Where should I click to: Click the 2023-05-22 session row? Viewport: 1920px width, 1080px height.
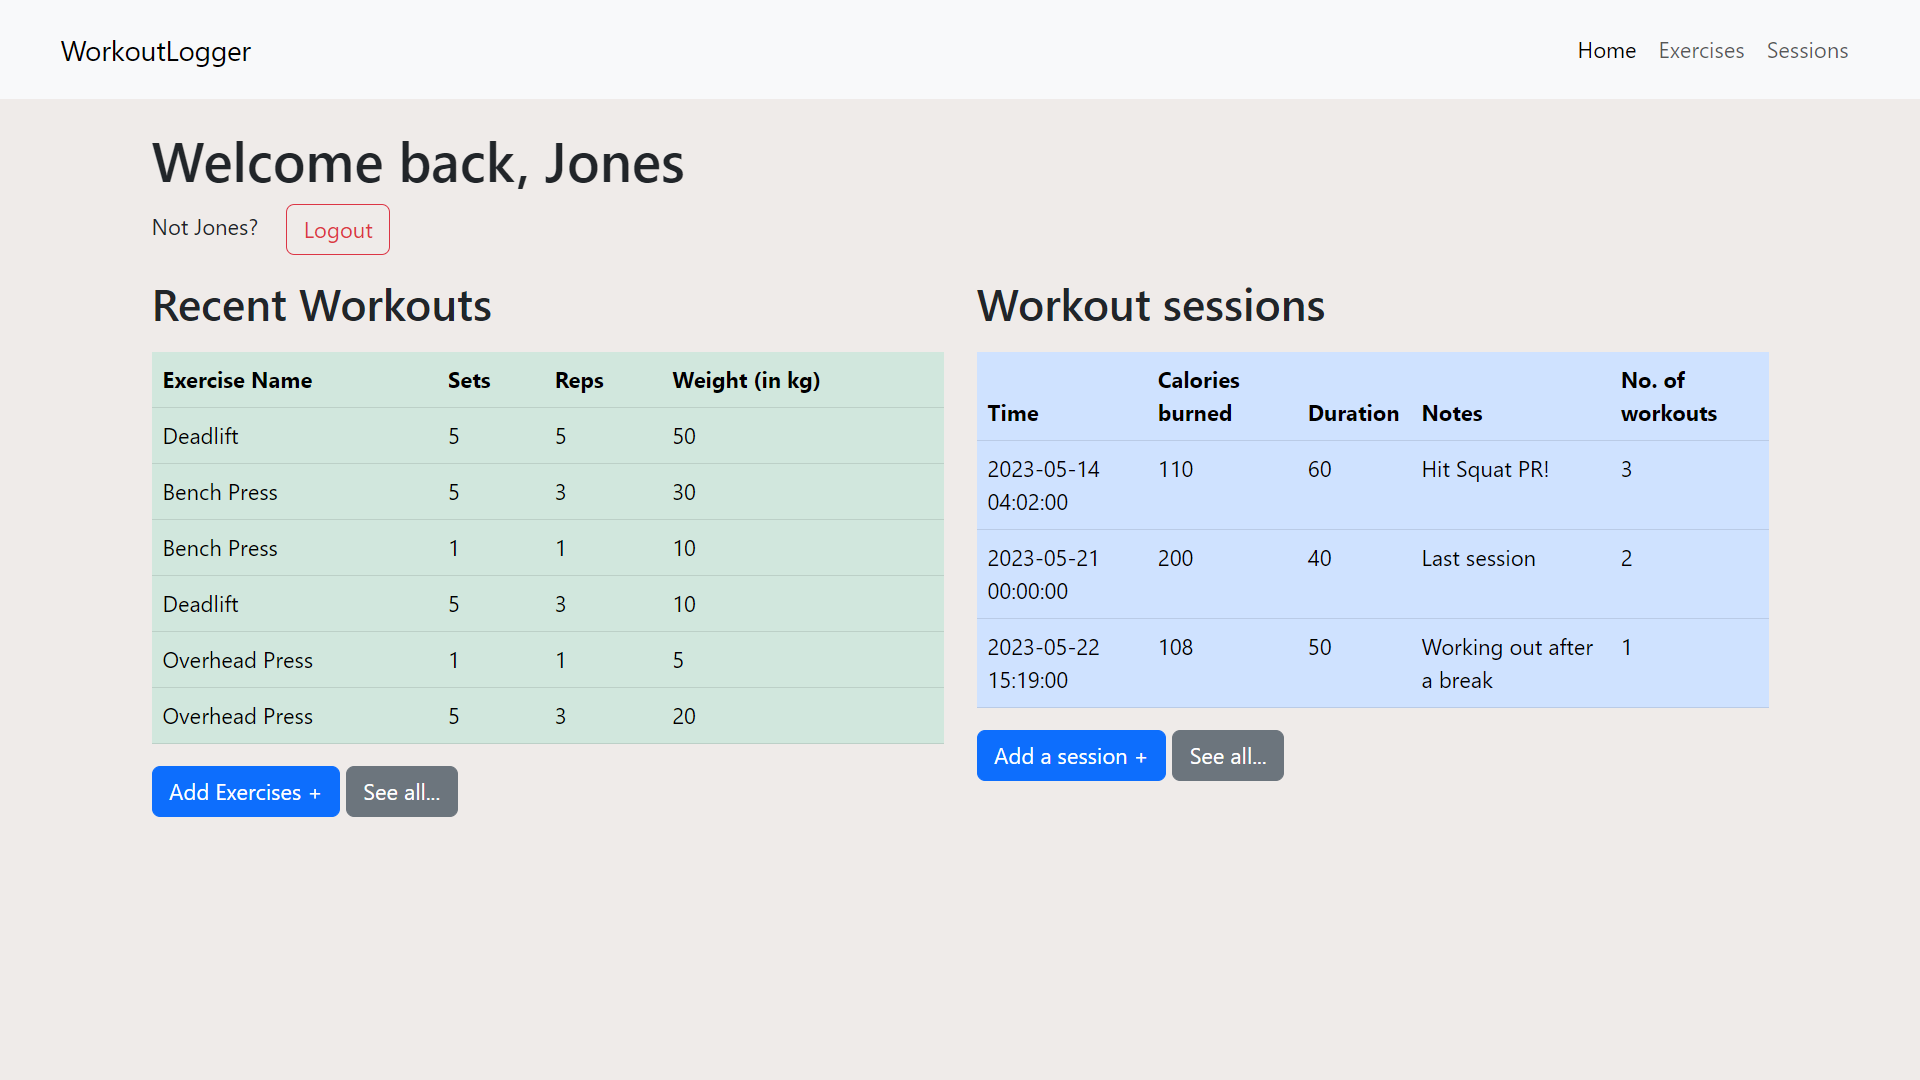1371,663
